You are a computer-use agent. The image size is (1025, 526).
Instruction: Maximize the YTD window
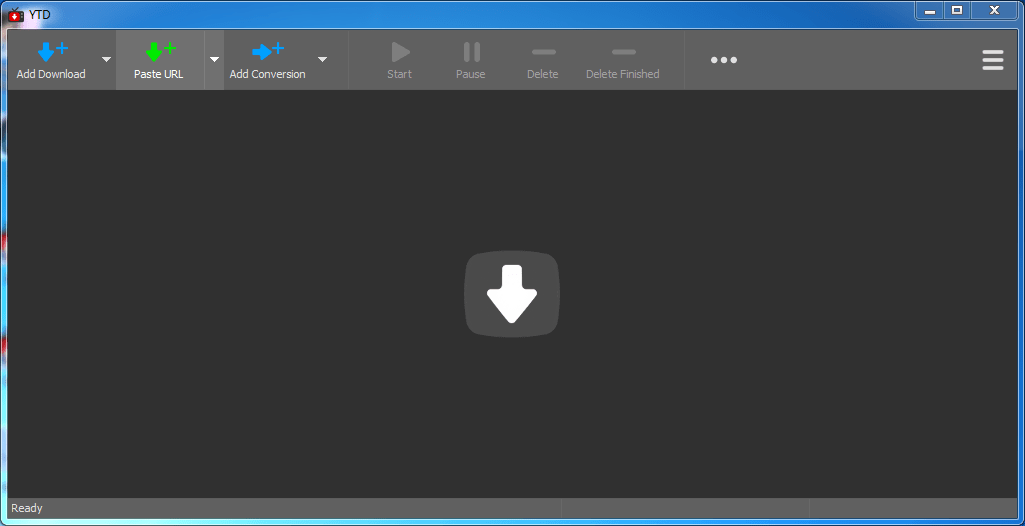point(957,10)
